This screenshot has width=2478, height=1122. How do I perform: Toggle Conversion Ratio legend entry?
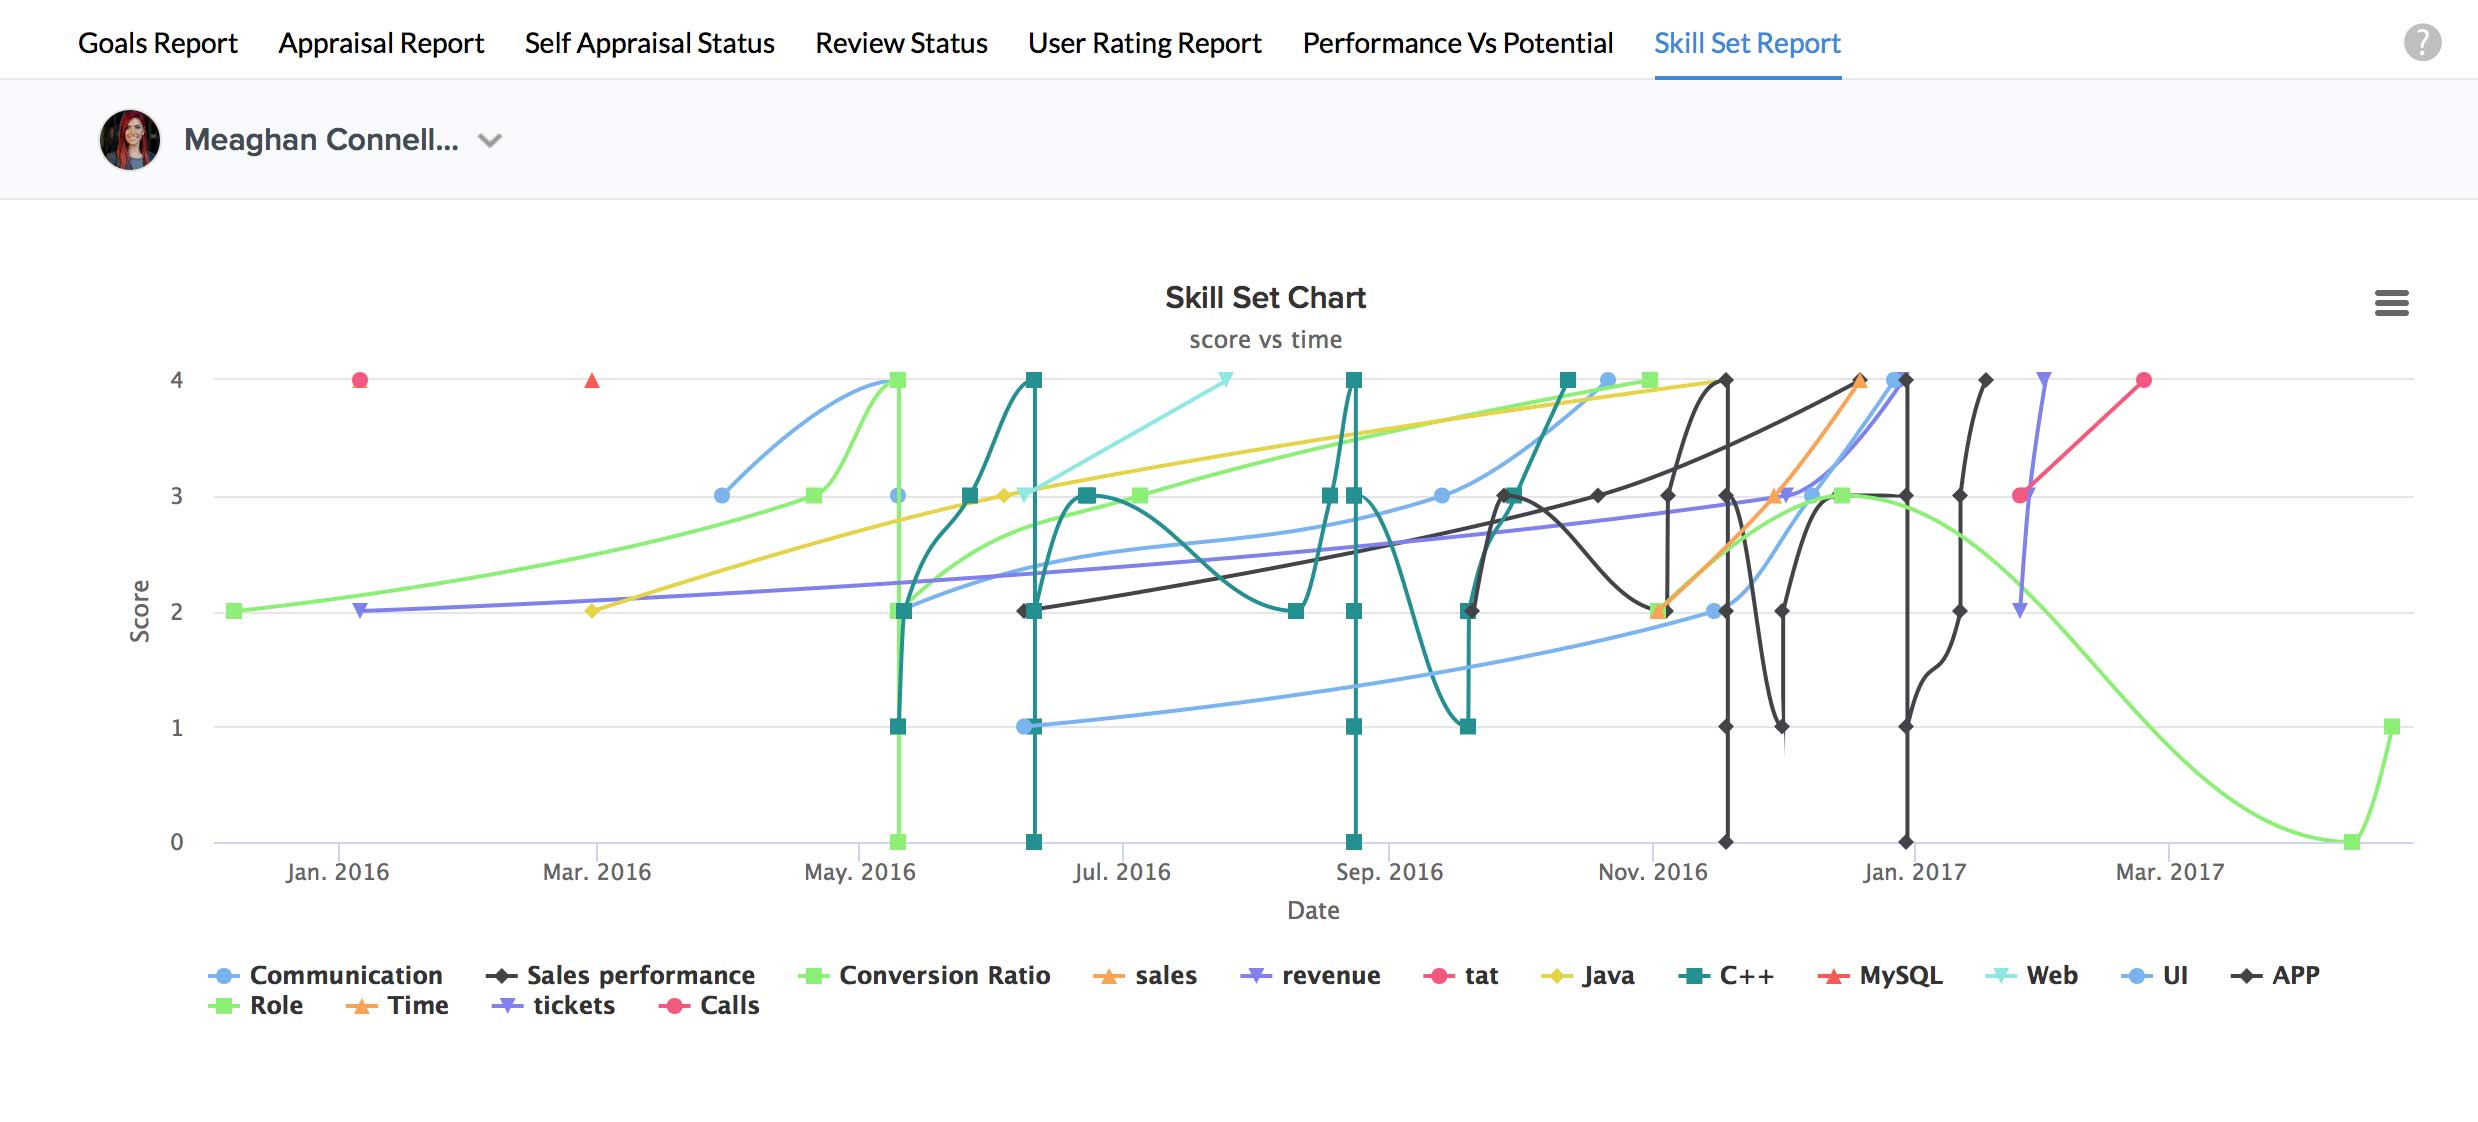click(944, 975)
